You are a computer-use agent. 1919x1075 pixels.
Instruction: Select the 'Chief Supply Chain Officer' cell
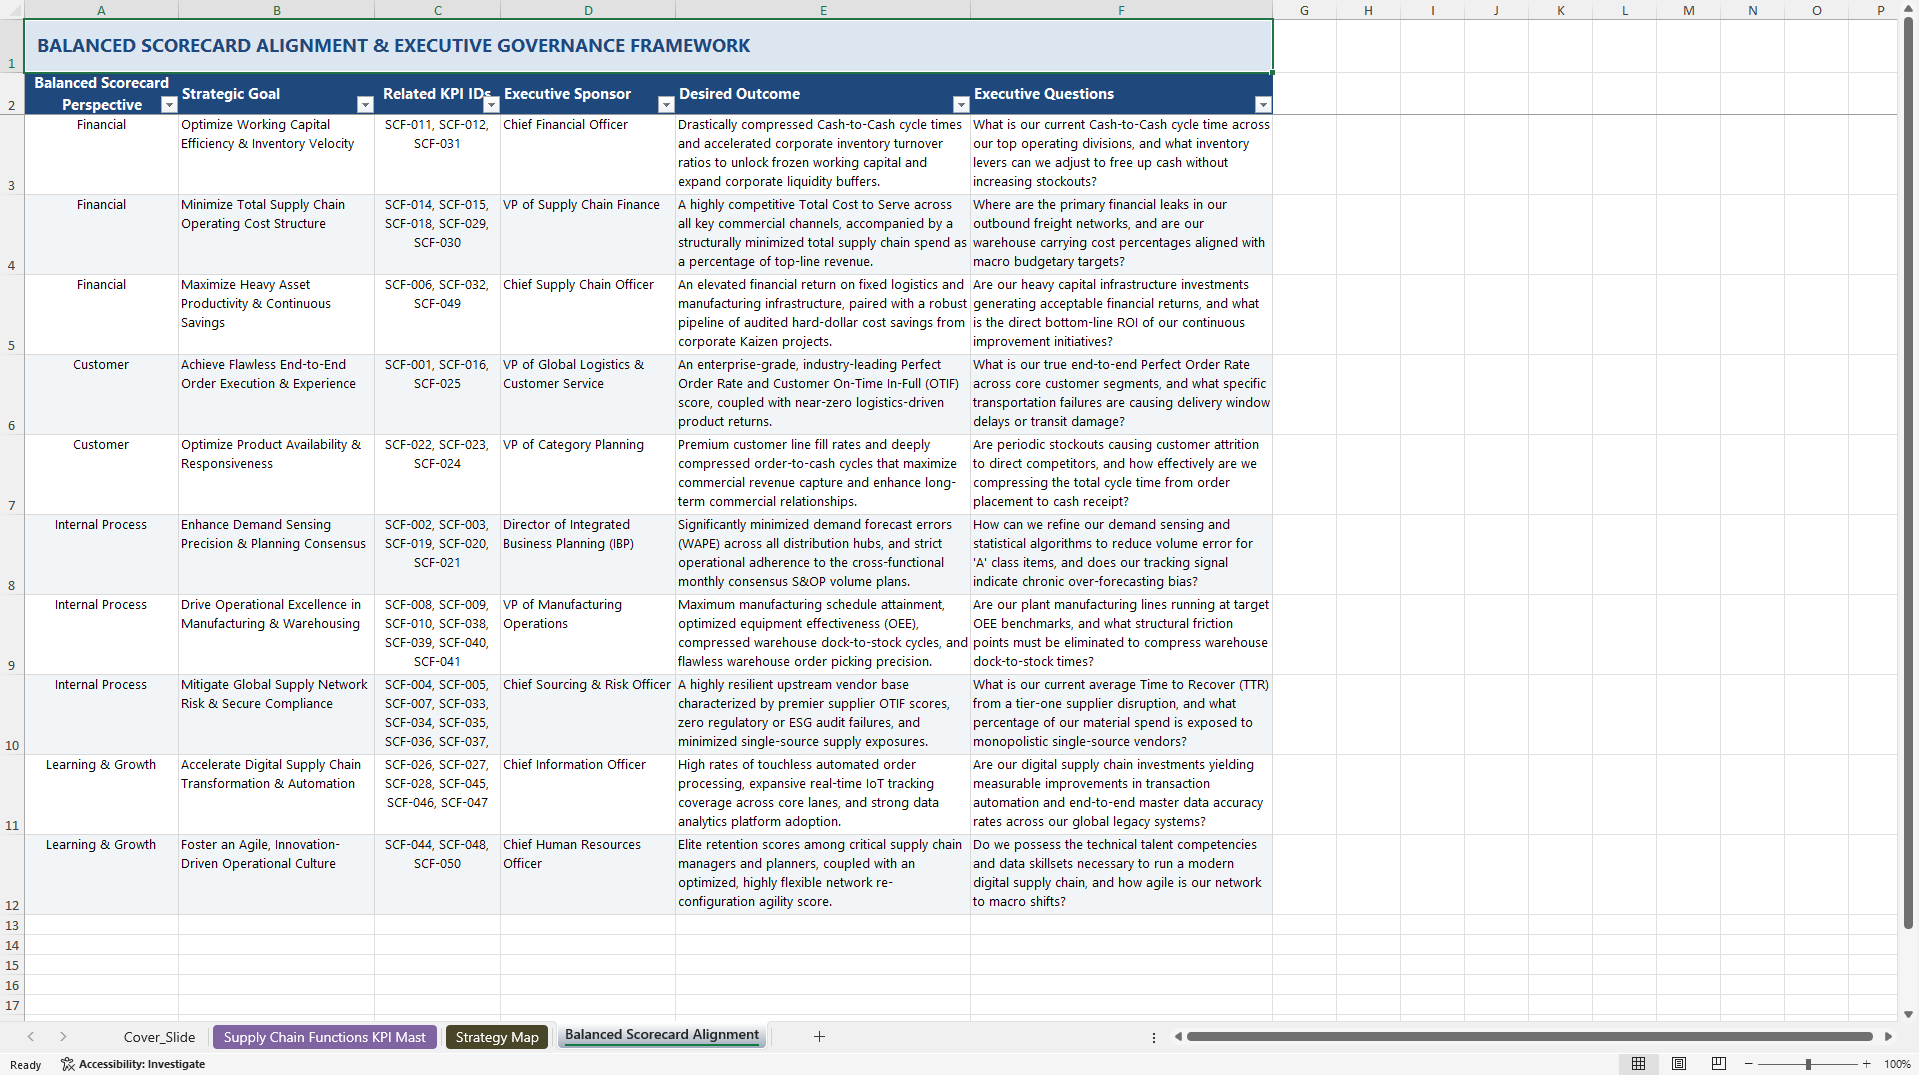tap(588, 314)
